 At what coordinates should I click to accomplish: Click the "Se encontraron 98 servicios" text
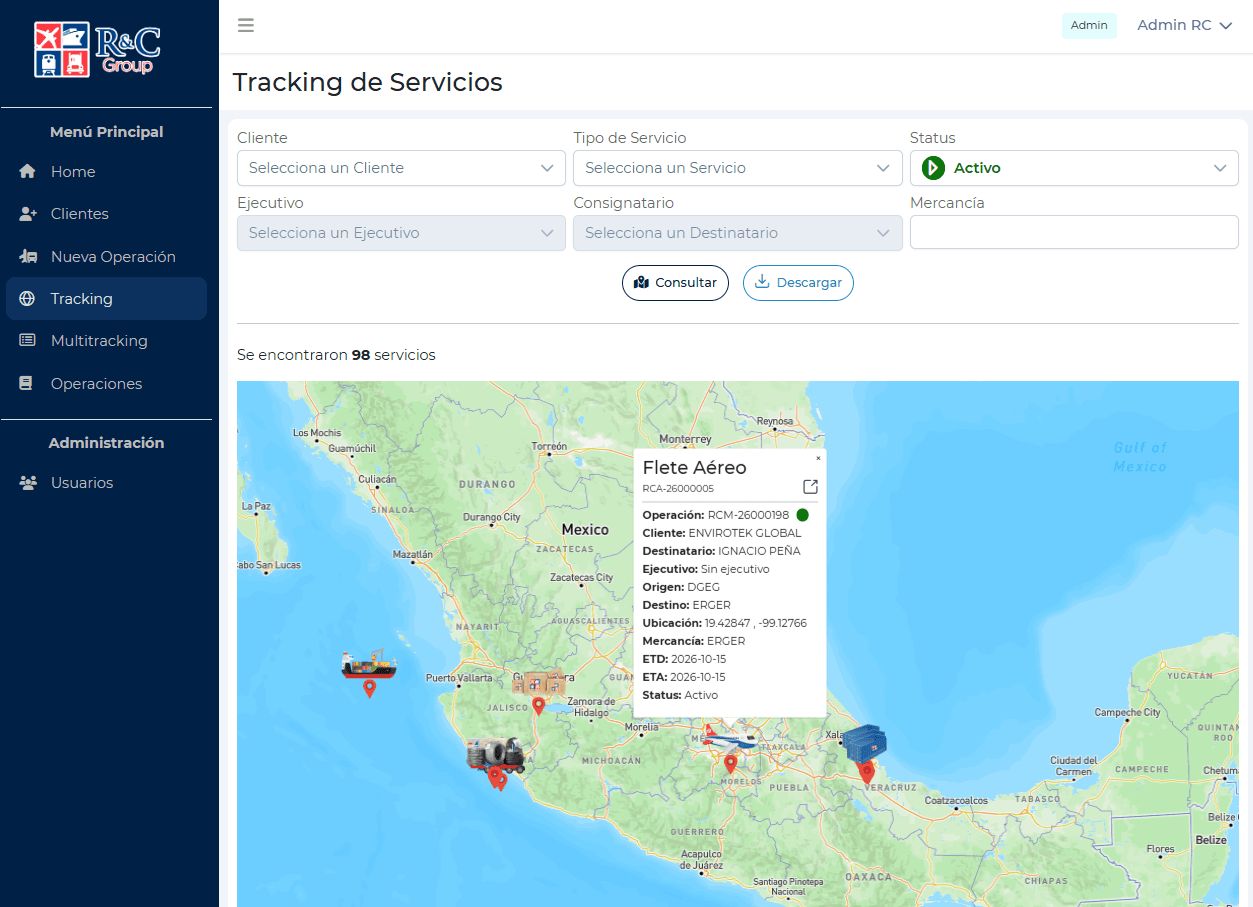coord(336,355)
